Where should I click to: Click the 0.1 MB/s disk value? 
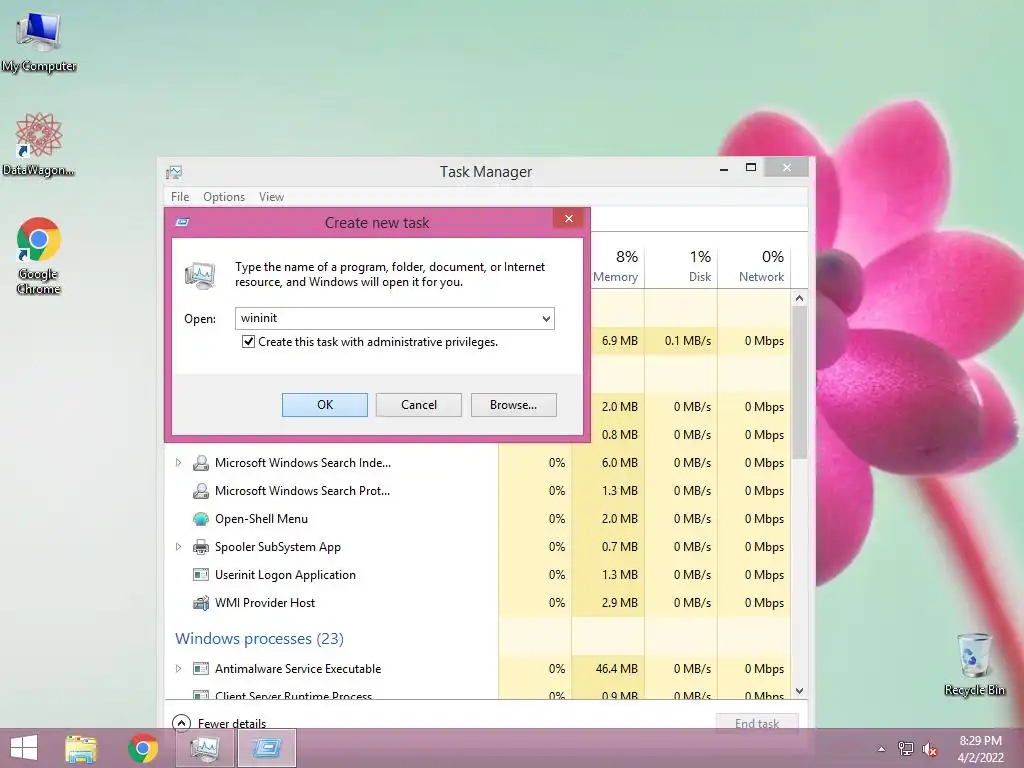[x=688, y=341]
